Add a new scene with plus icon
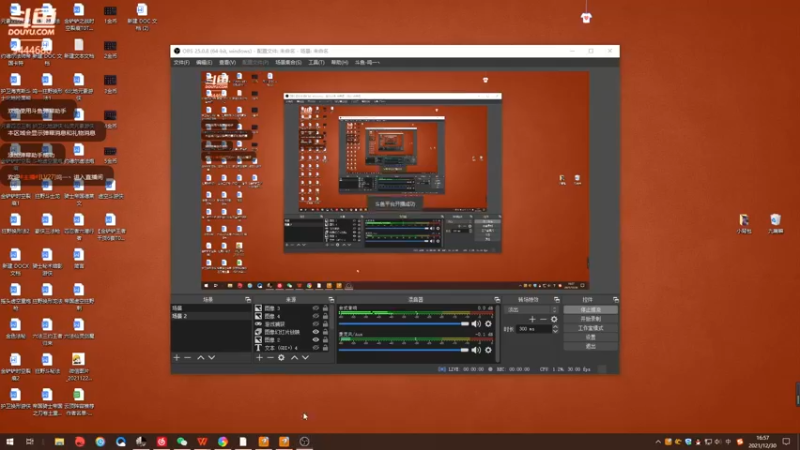Image resolution: width=800 pixels, height=450 pixels. point(177,358)
